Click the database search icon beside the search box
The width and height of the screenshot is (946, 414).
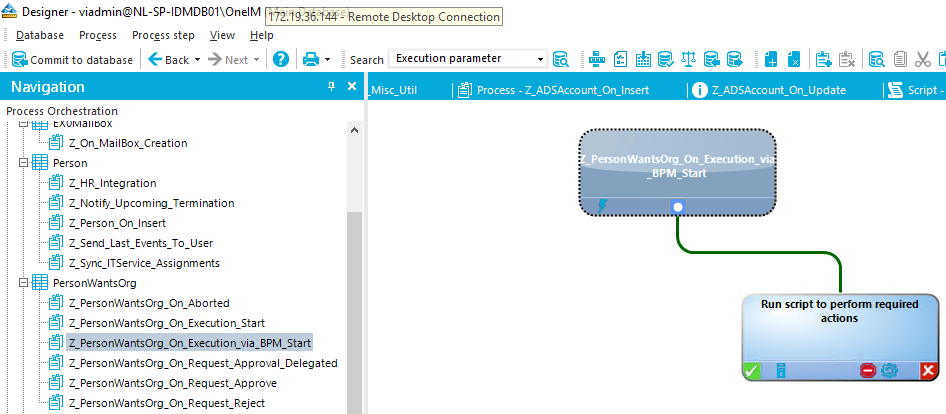(x=560, y=59)
